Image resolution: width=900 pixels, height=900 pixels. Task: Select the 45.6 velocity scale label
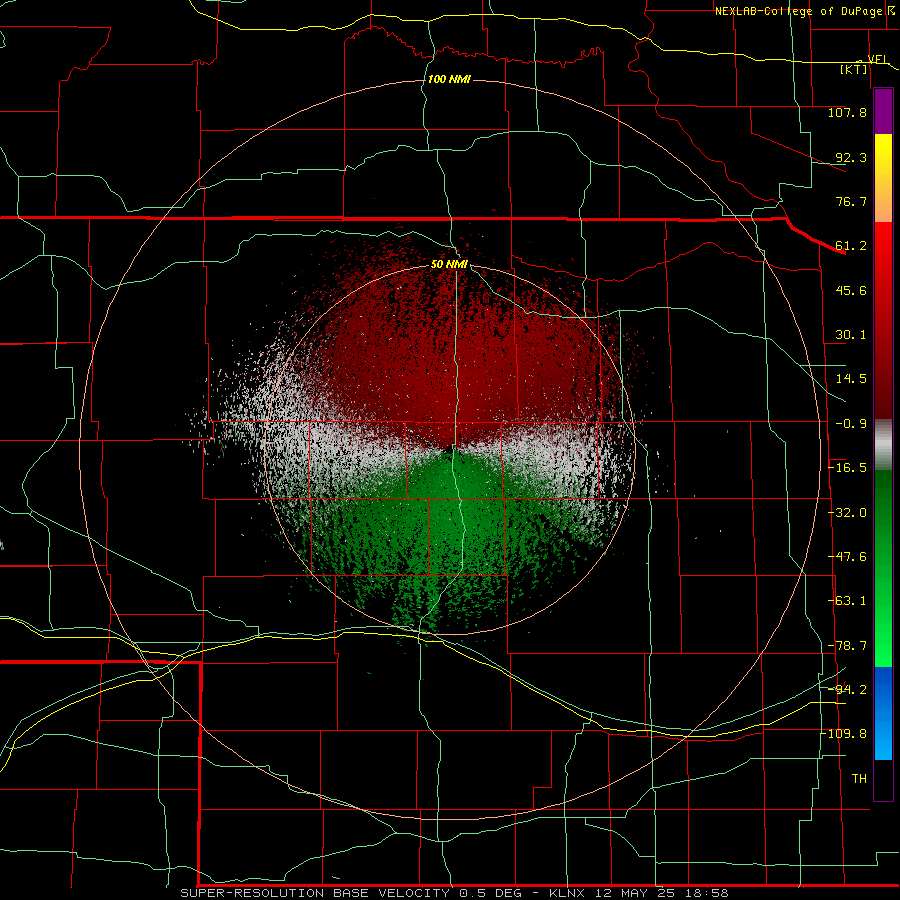tap(851, 290)
